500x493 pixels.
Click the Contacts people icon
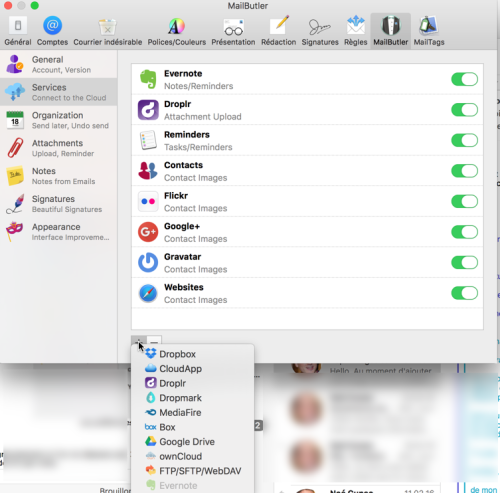(148, 171)
